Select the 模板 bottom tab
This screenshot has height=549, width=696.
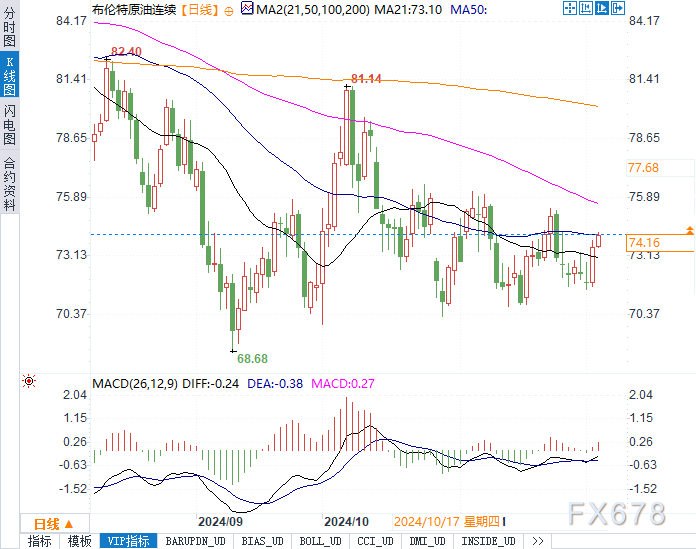coord(79,541)
